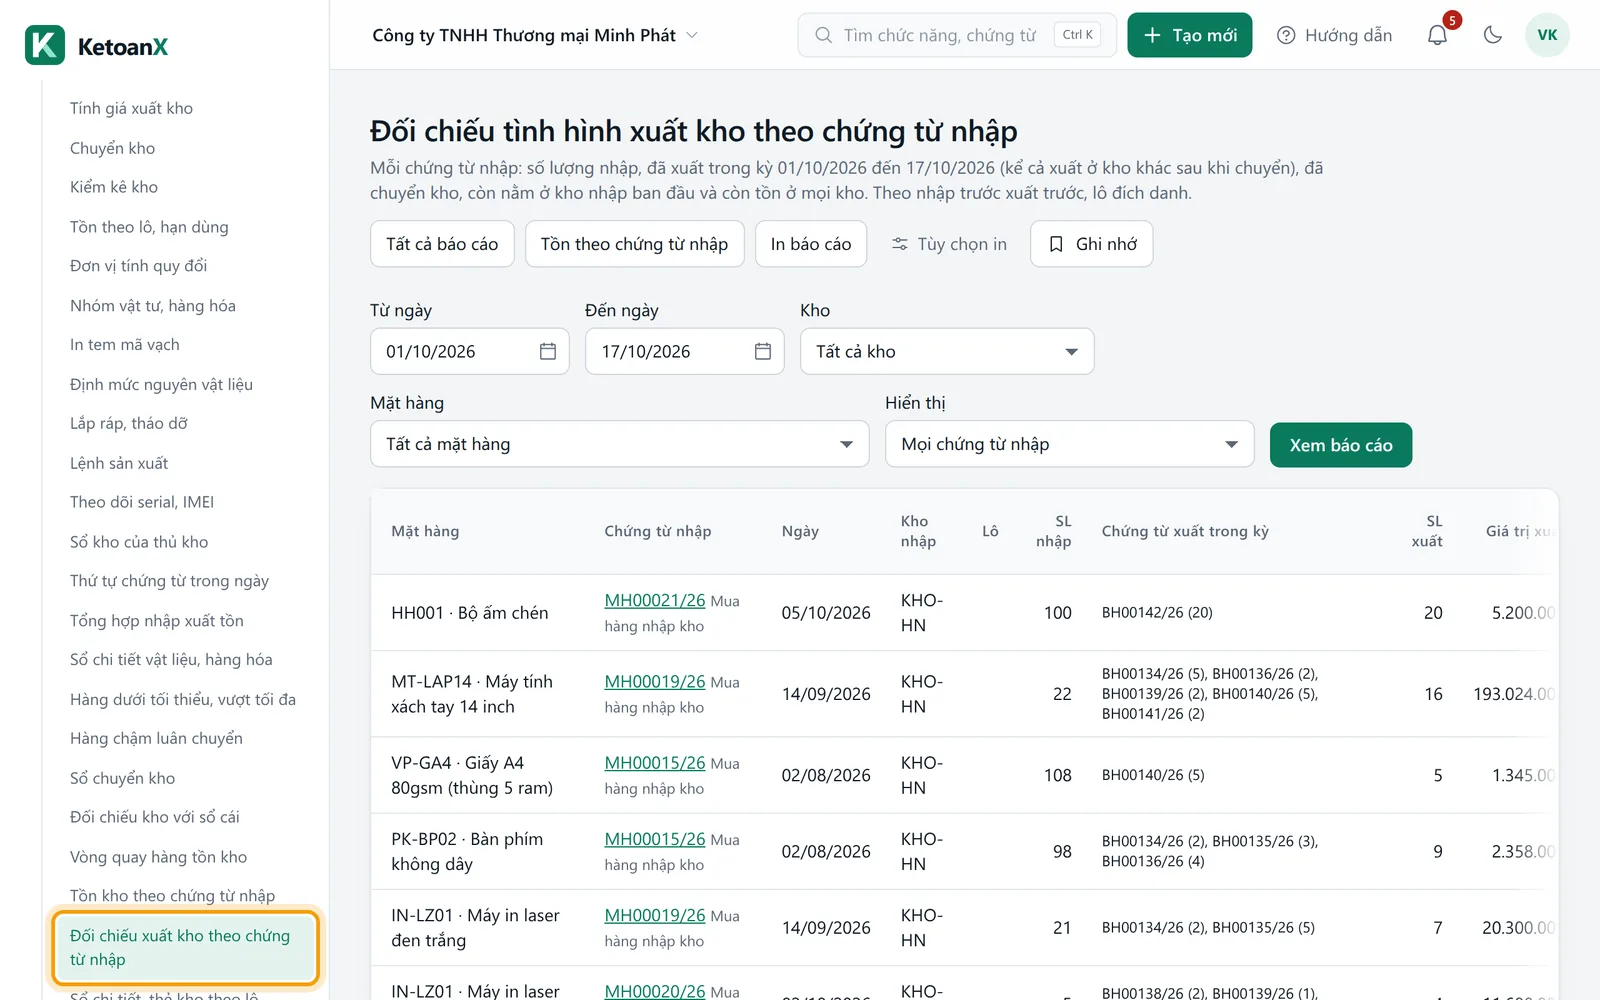The height and width of the screenshot is (1000, 1600).
Task: Click the Ghi nhớ bookmark button
Action: point(1091,244)
